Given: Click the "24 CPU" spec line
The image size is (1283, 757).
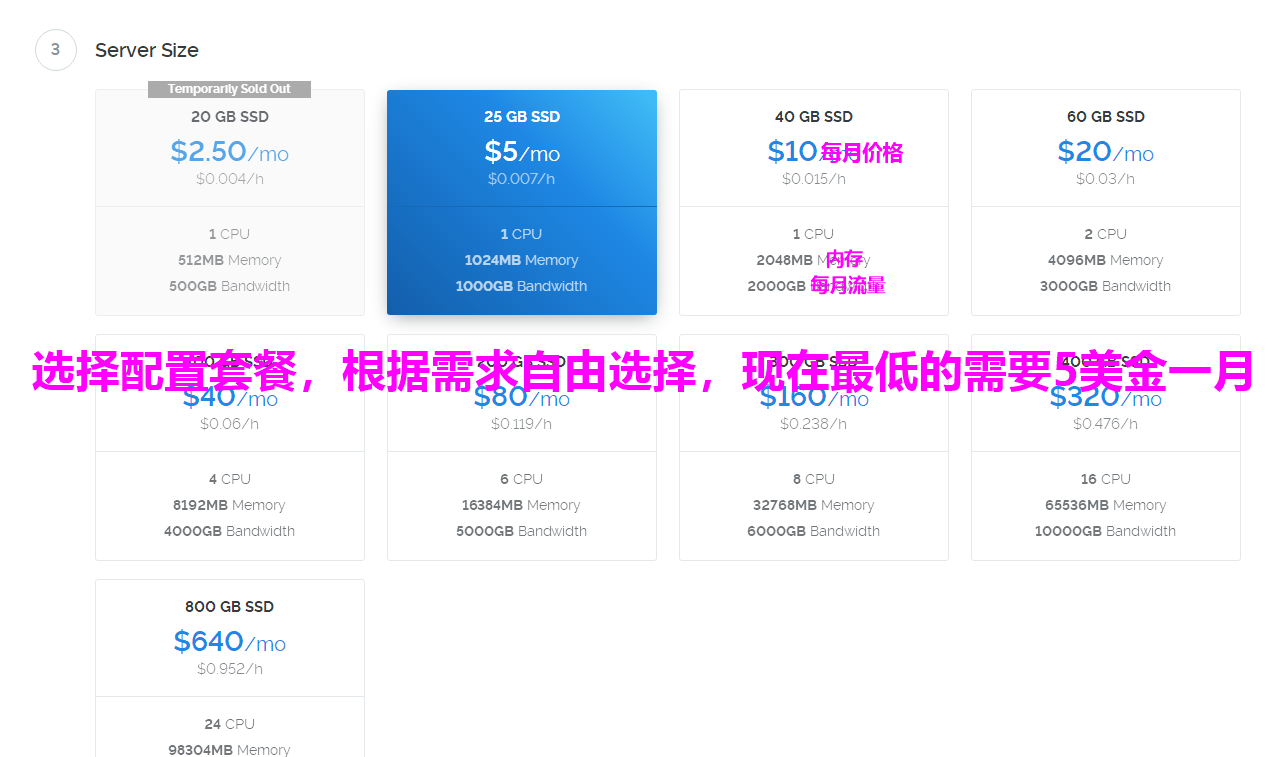Looking at the screenshot, I should [230, 724].
